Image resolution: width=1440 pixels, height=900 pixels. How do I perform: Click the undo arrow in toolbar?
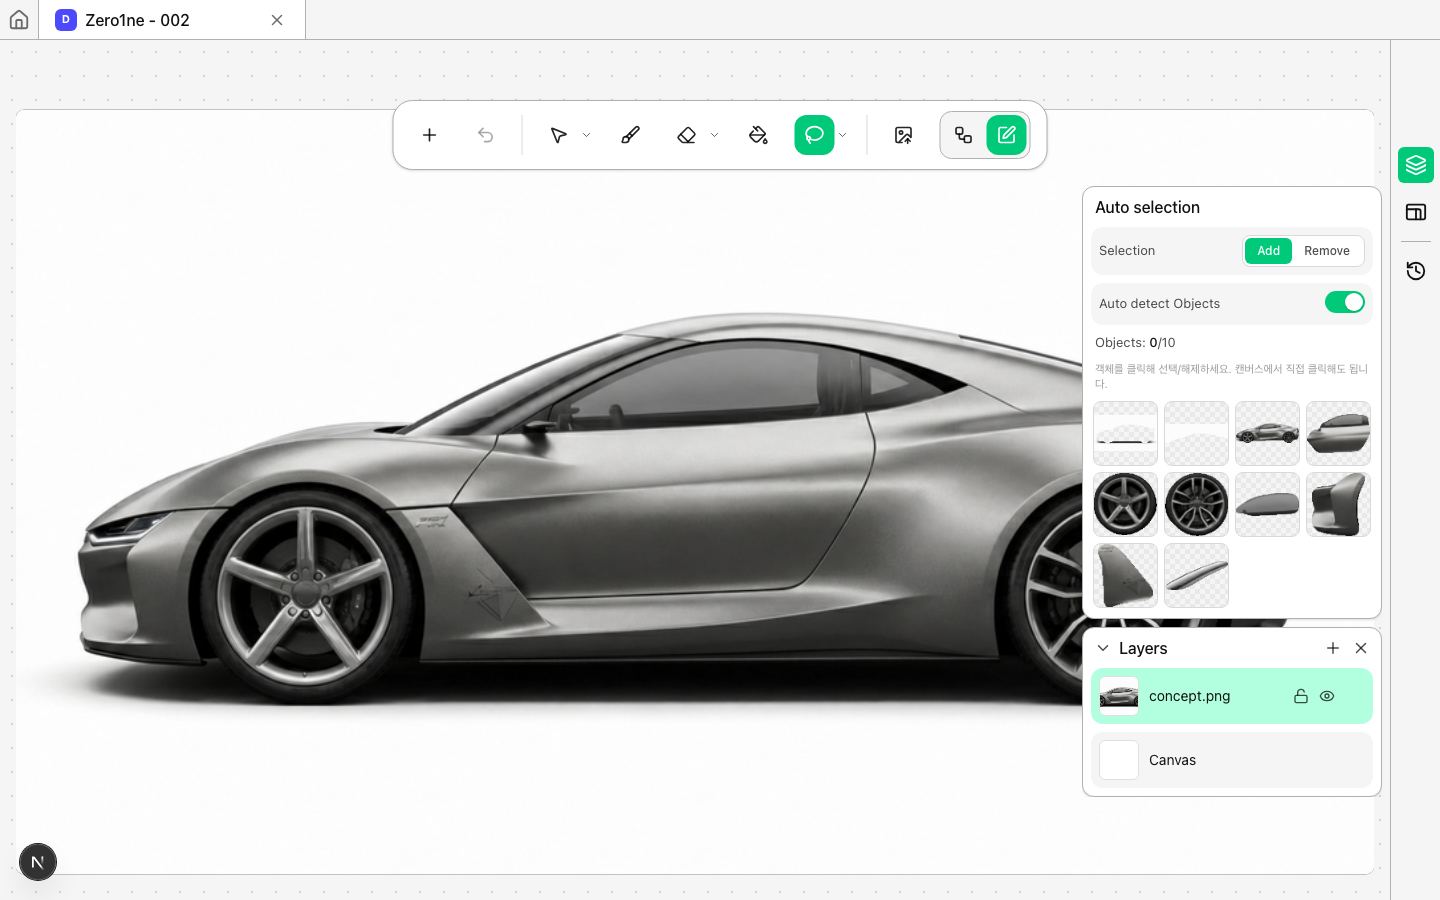click(485, 135)
